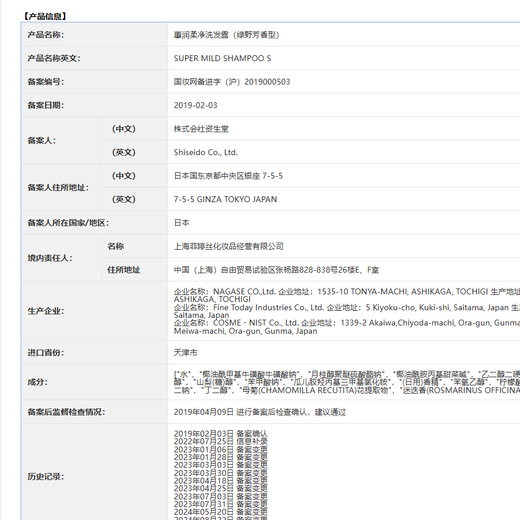Select the 备案人住所地址: label
Image resolution: width=520 pixels, height=520 pixels.
[58, 187]
